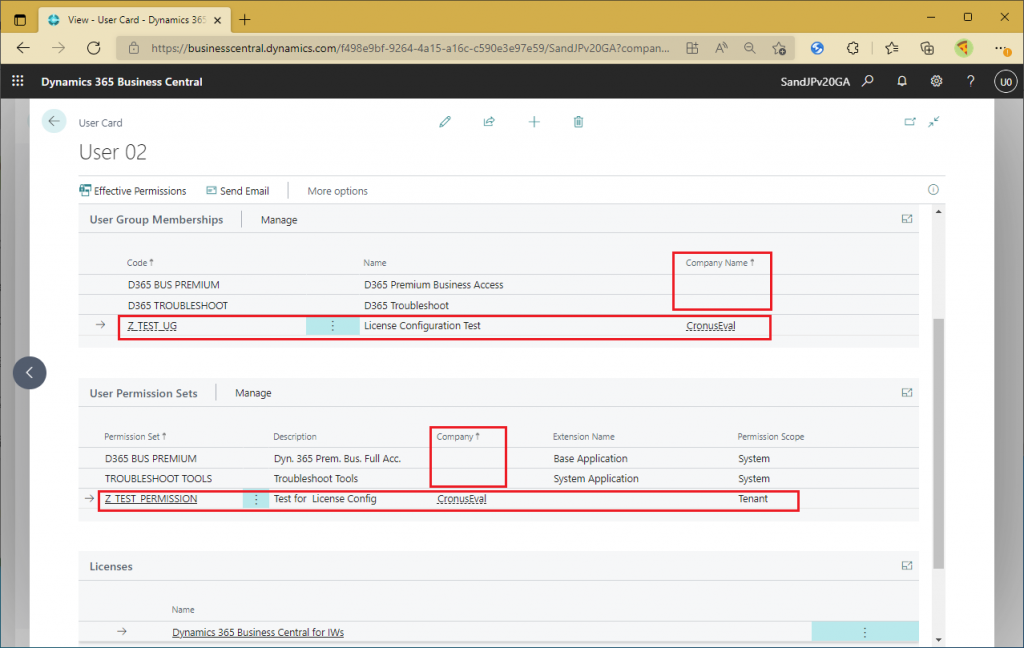Viewport: 1024px width, 648px height.
Task: Click the collapse page arrows icon
Action: (x=934, y=122)
